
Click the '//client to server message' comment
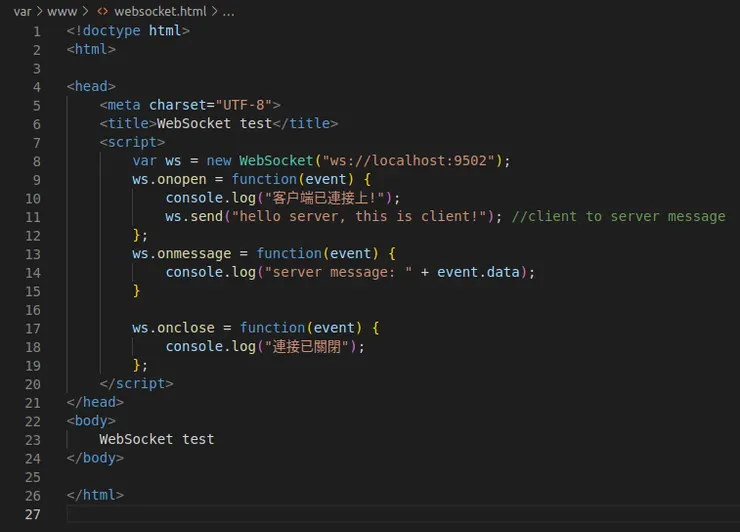[x=619, y=216]
